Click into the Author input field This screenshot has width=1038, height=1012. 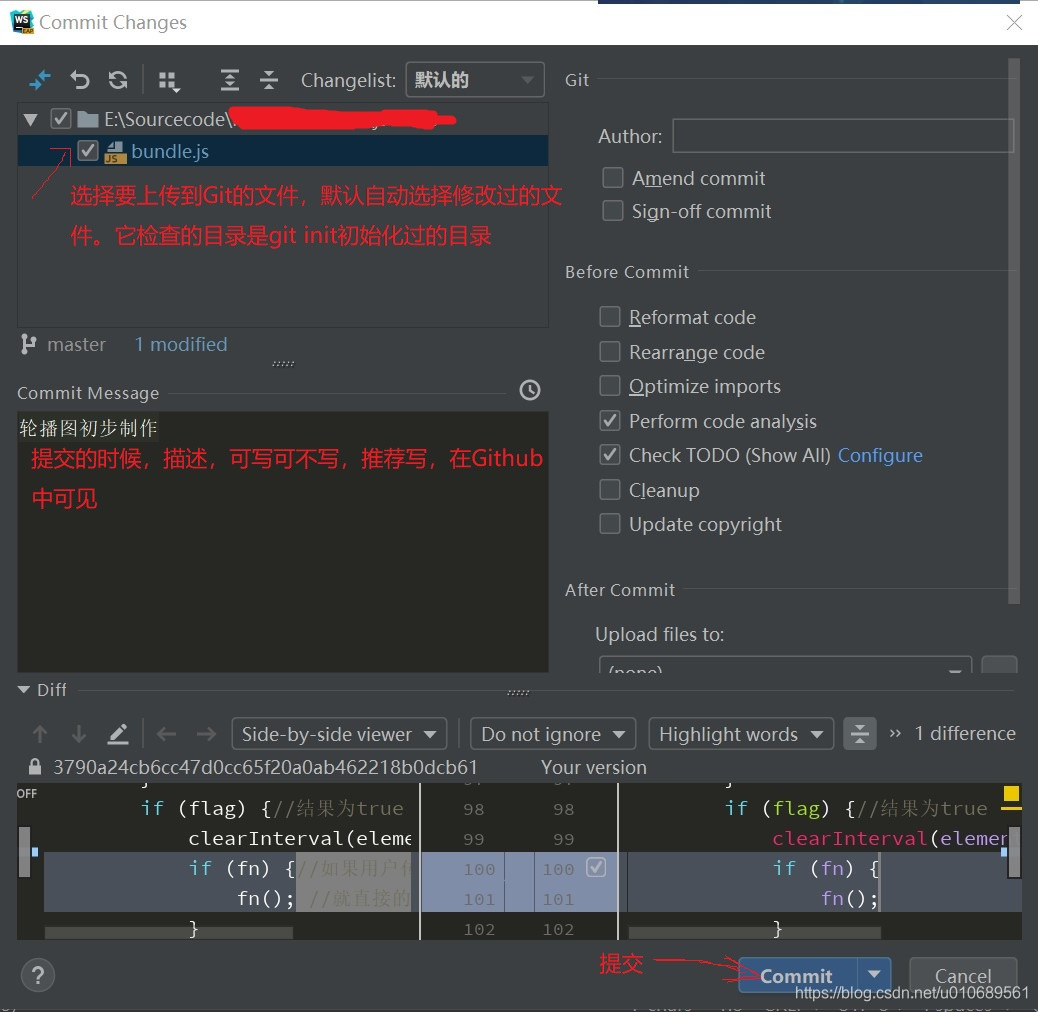click(843, 136)
